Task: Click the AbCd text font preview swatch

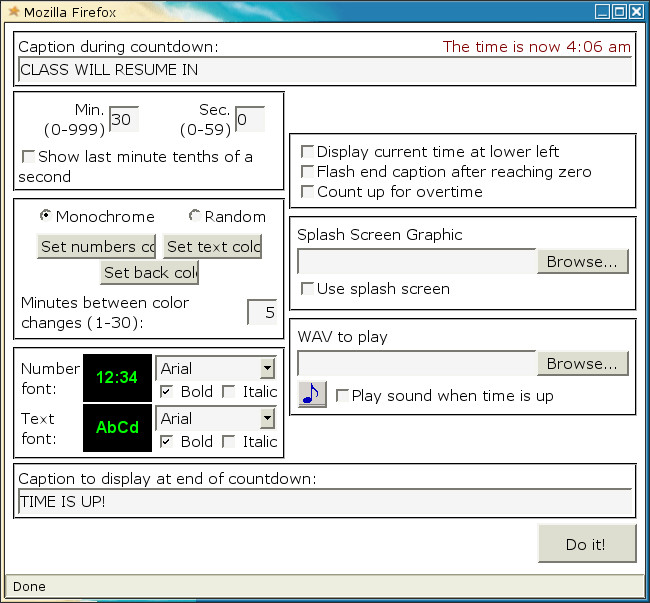Action: [117, 428]
